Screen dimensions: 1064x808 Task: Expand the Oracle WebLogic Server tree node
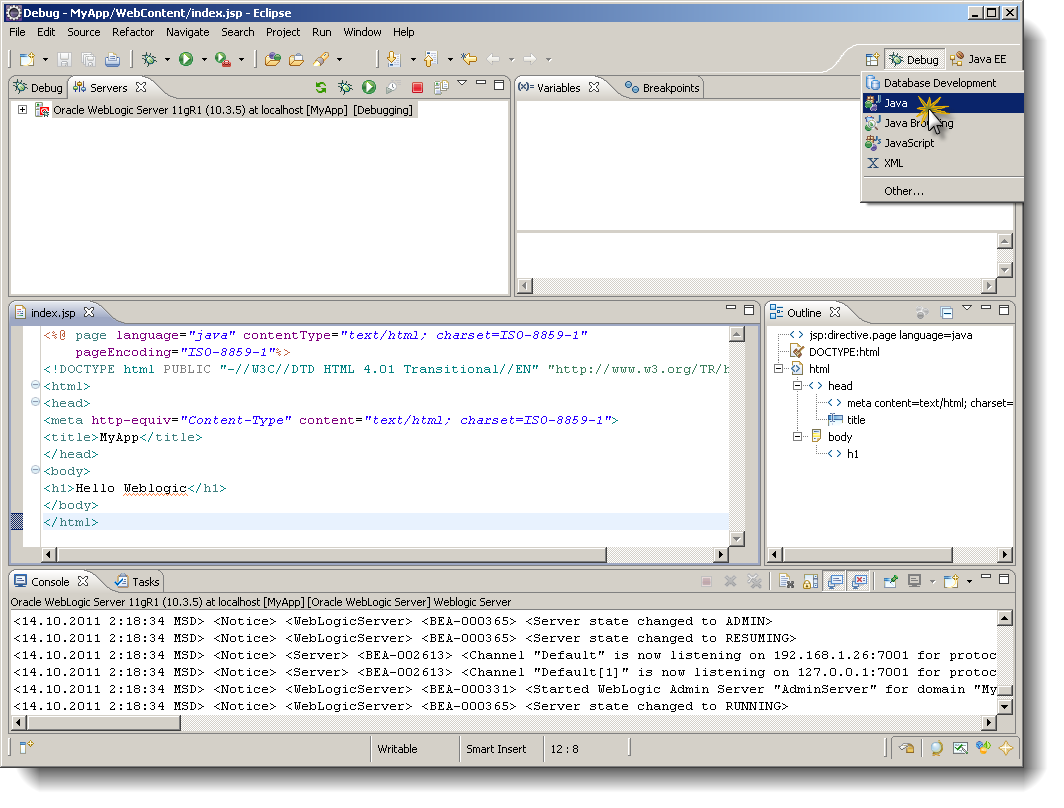[22, 110]
